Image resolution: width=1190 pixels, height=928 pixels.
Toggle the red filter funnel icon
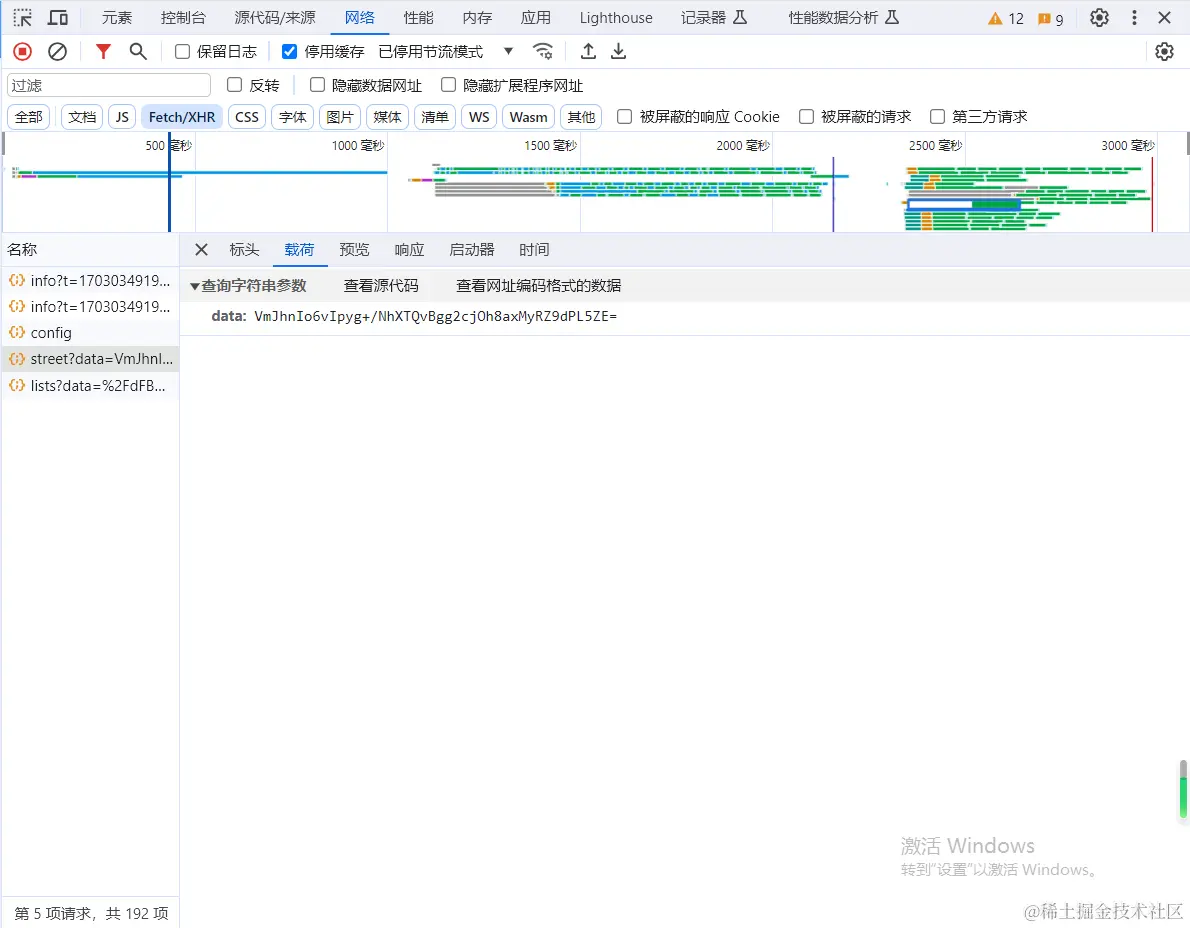pos(103,52)
